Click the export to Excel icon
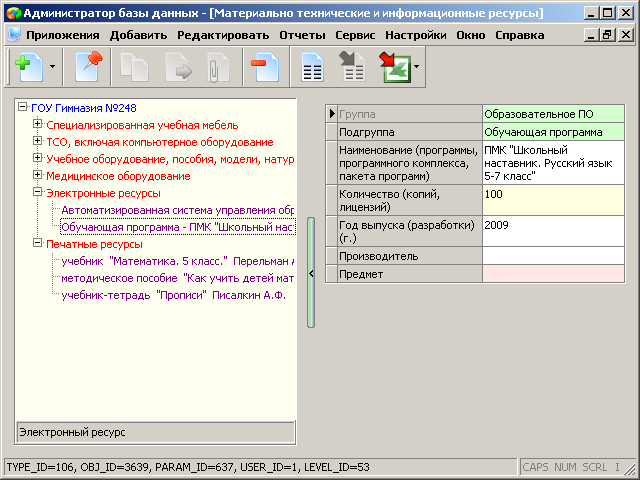Screen dimensions: 640x480 pos(395,67)
